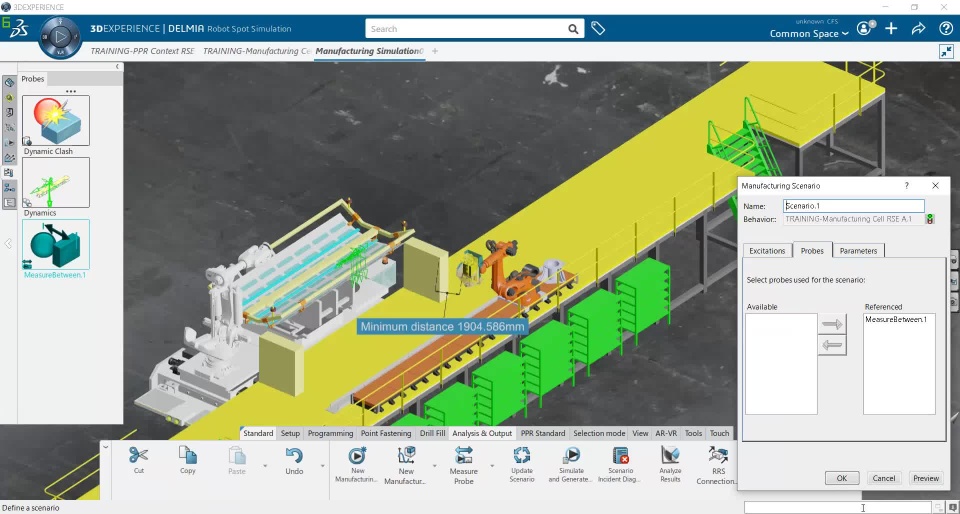960x514 pixels.
Task: Select the Probes tab in dialog
Action: [x=812, y=251]
